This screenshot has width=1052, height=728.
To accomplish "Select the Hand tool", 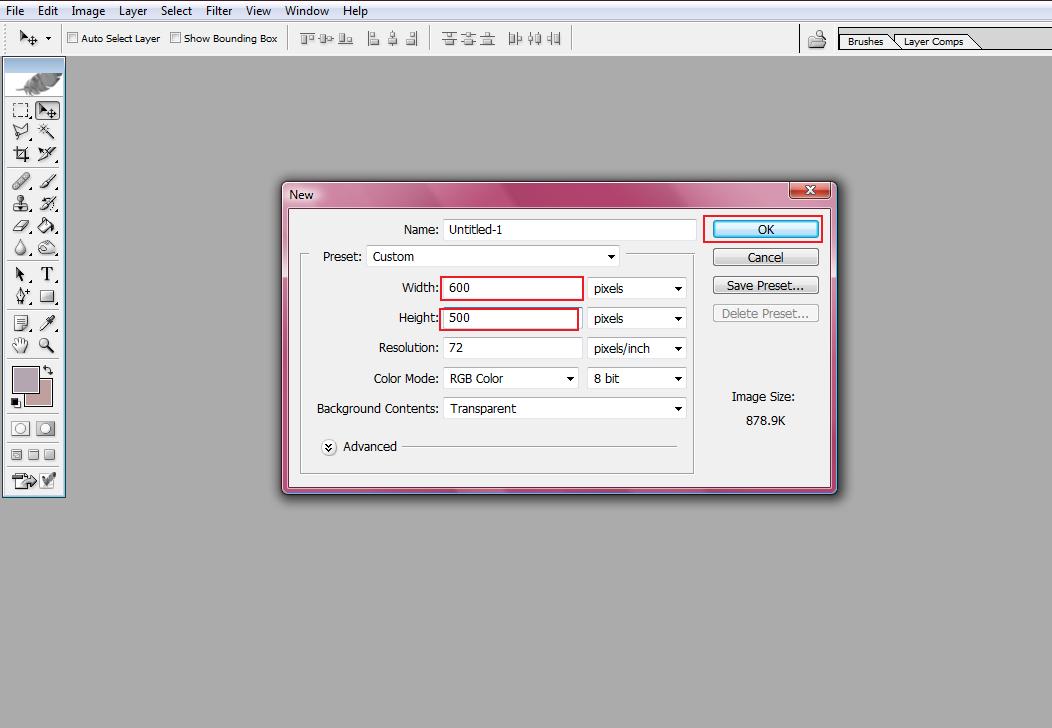I will coord(21,345).
